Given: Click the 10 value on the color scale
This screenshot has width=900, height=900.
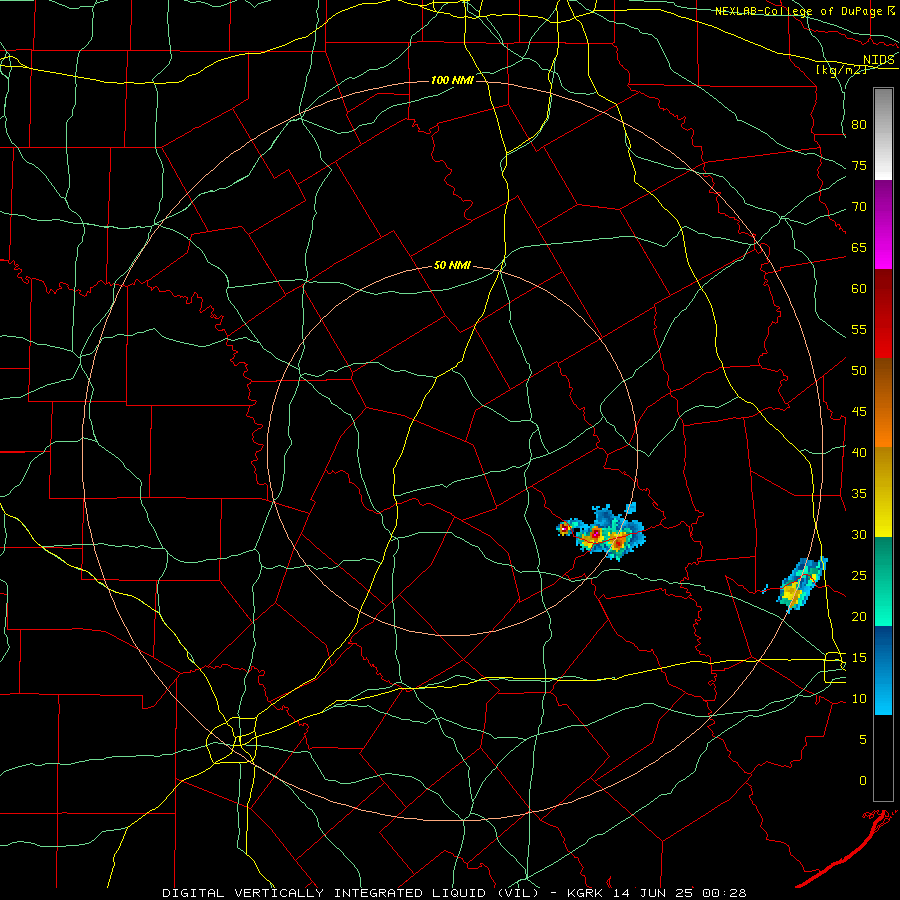Looking at the screenshot, I should [859, 699].
